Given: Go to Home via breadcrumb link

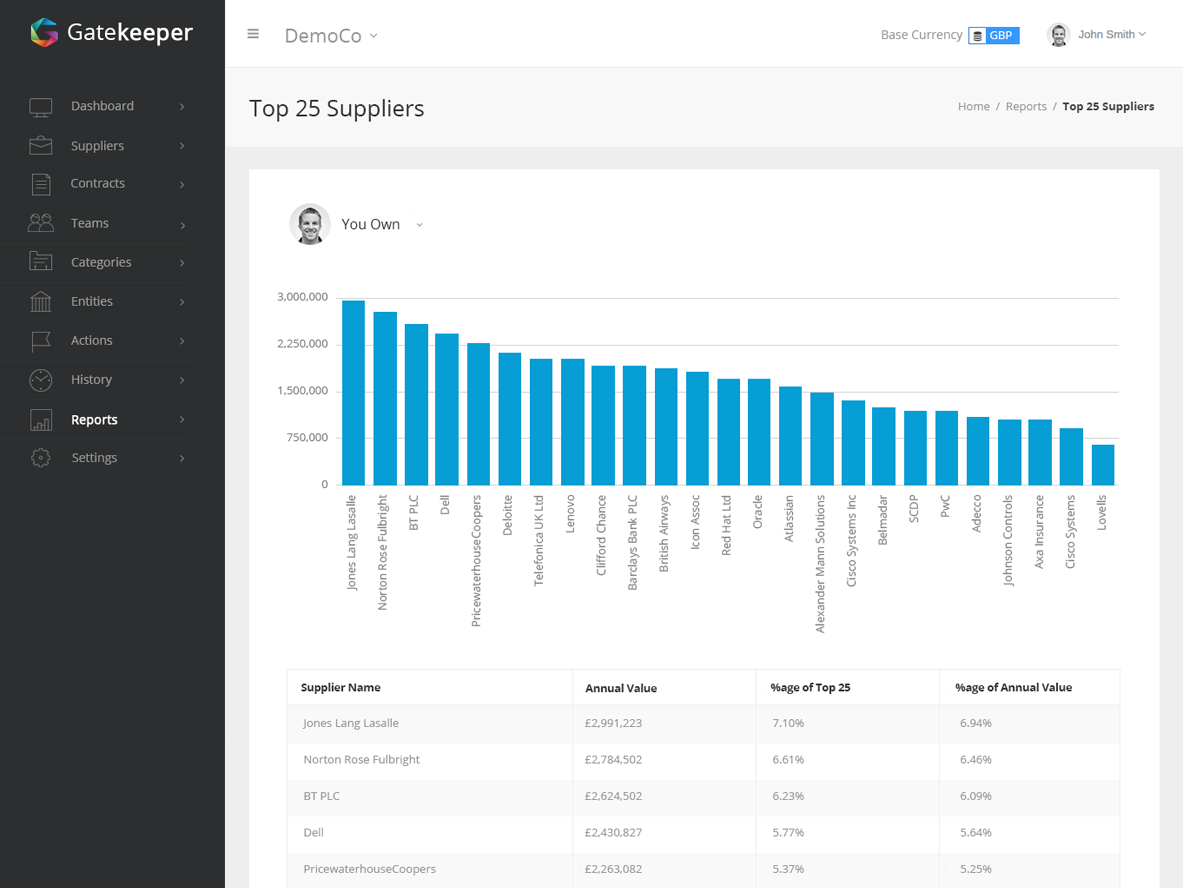Looking at the screenshot, I should 973,106.
